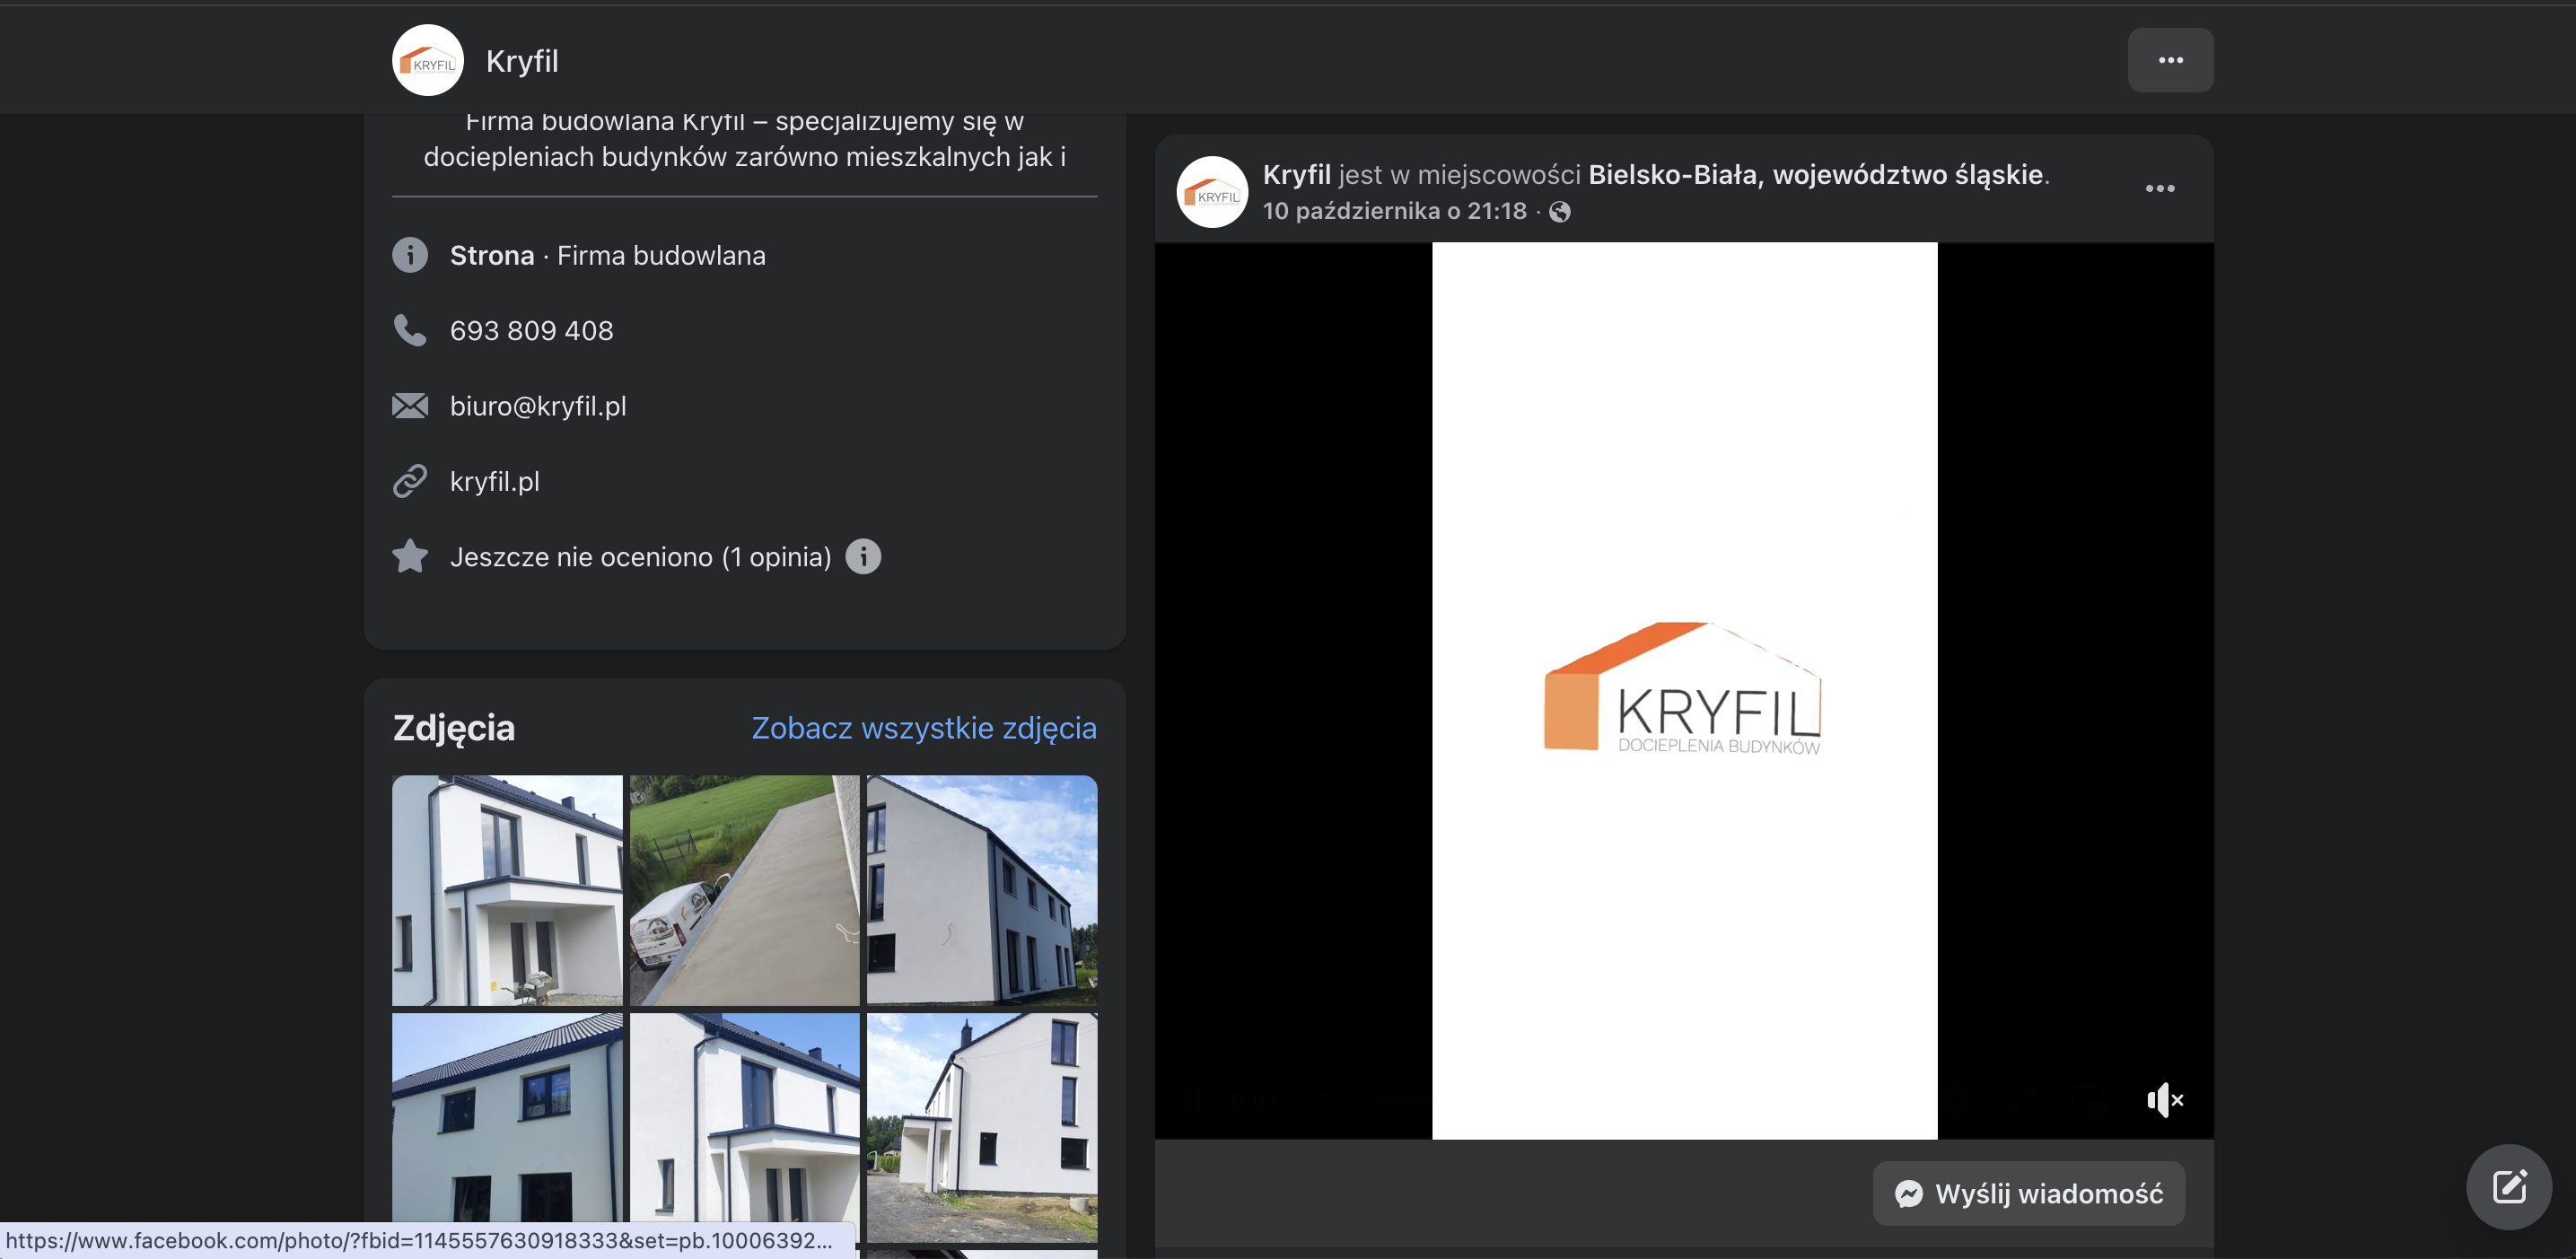The image size is (2576, 1259).
Task: Open the kryfil.pl website link
Action: tap(495, 482)
